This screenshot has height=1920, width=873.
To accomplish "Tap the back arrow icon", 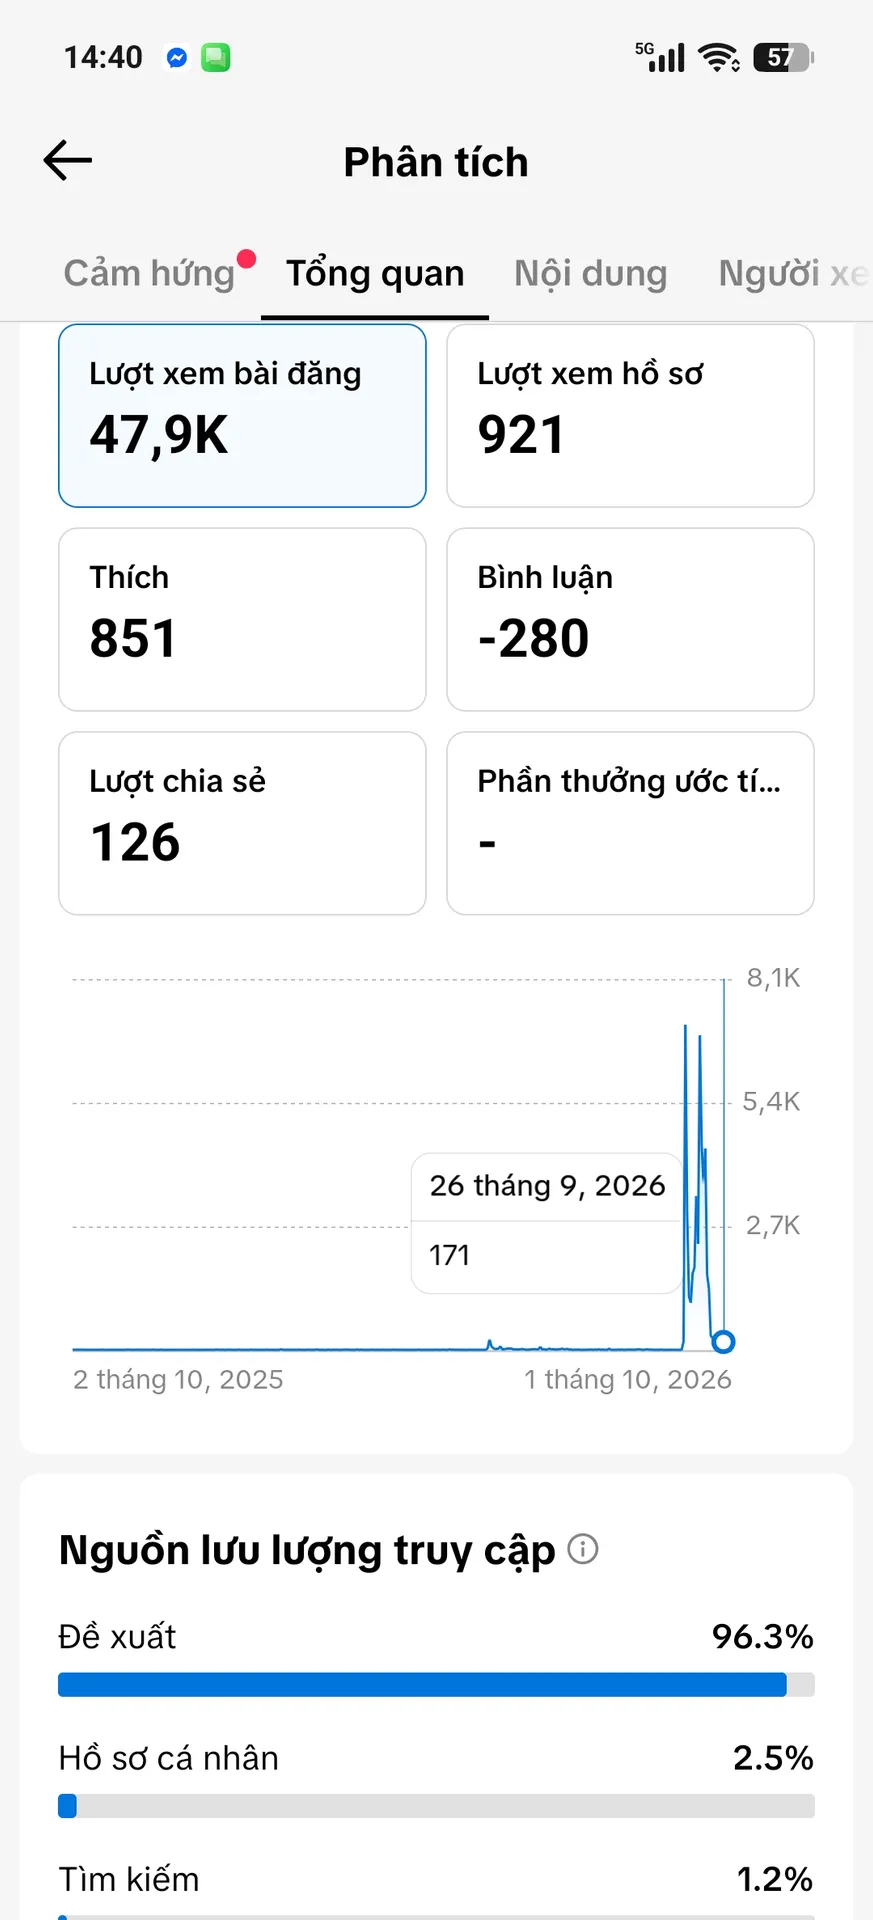I will pyautogui.click(x=68, y=160).
